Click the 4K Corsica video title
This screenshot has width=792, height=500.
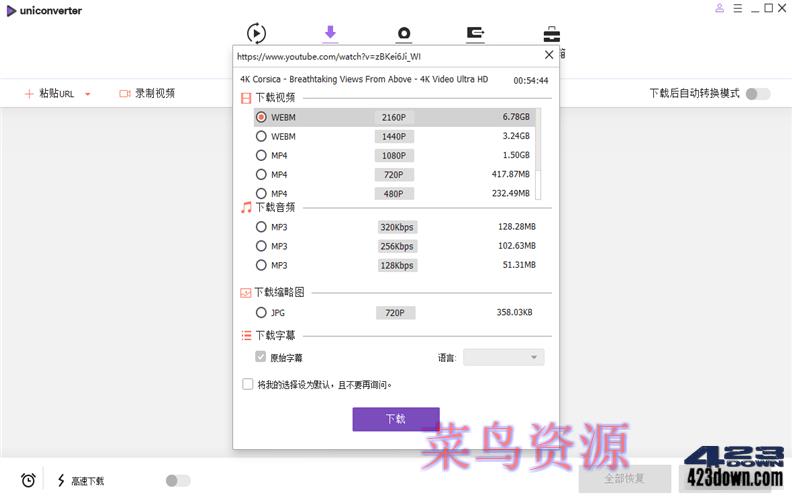point(364,79)
